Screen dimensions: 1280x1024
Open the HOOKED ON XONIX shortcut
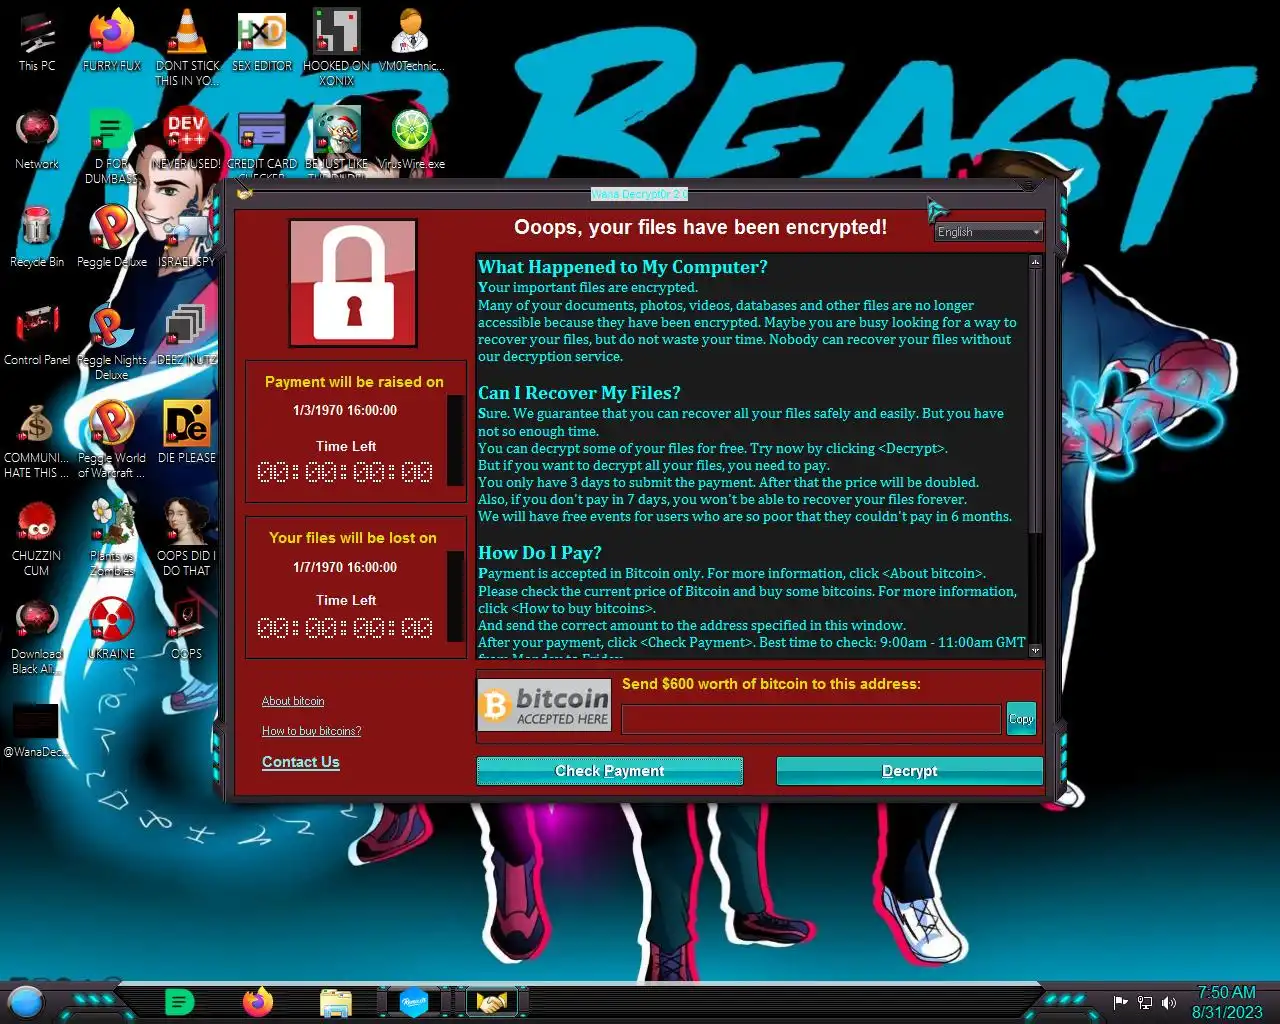tap(336, 46)
